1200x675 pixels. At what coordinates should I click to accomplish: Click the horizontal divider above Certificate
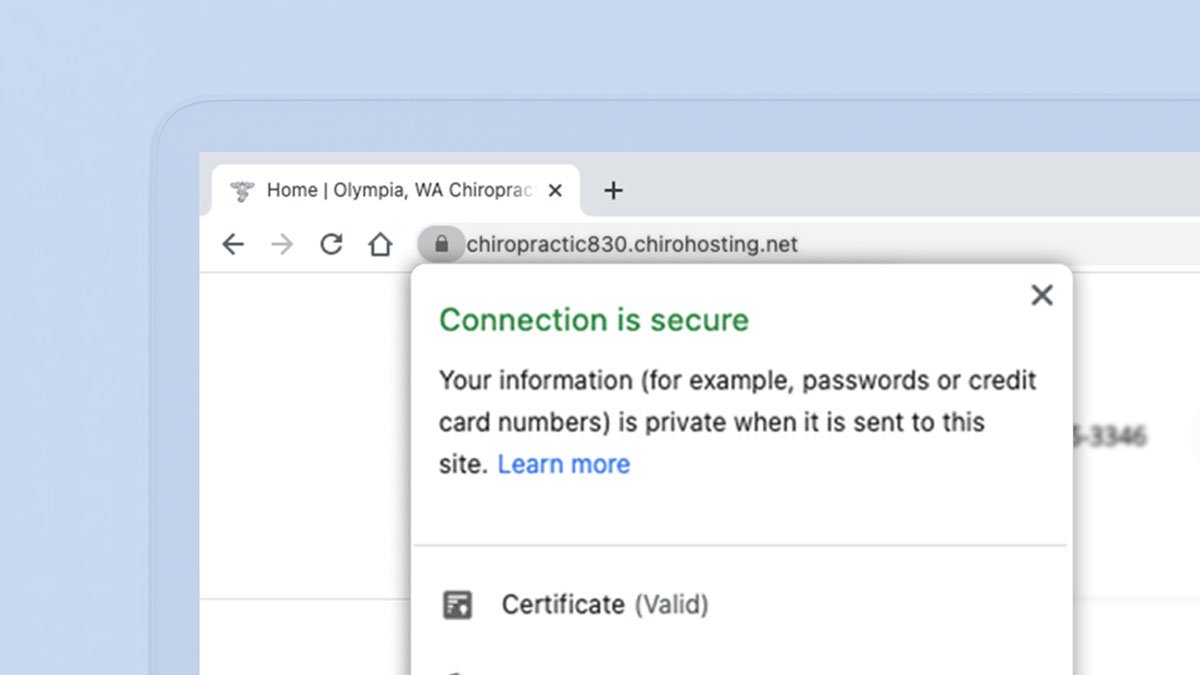[740, 546]
